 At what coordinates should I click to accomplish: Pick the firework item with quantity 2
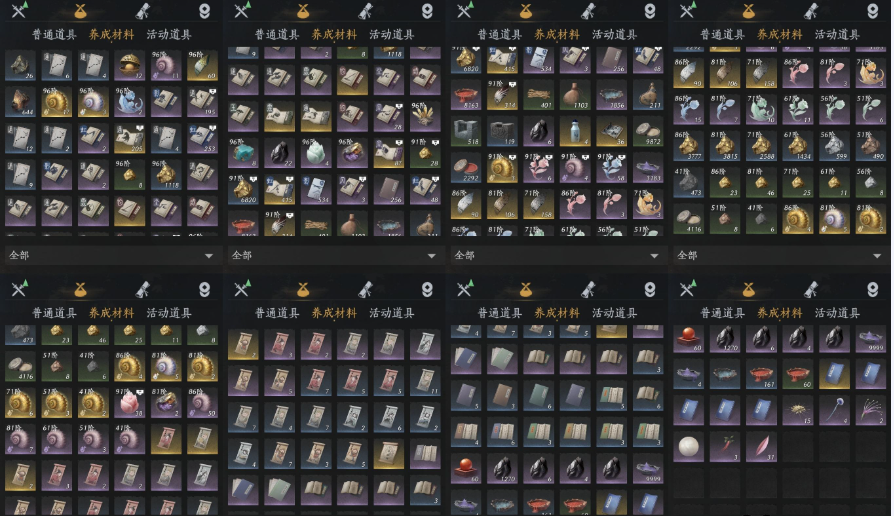tap(871, 410)
